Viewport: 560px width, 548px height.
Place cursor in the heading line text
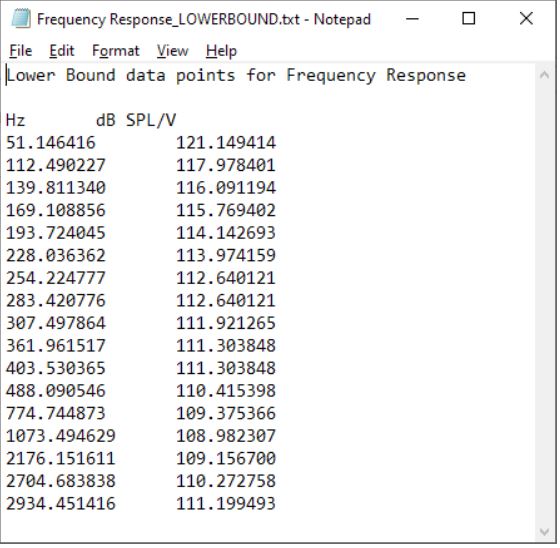(x=236, y=75)
